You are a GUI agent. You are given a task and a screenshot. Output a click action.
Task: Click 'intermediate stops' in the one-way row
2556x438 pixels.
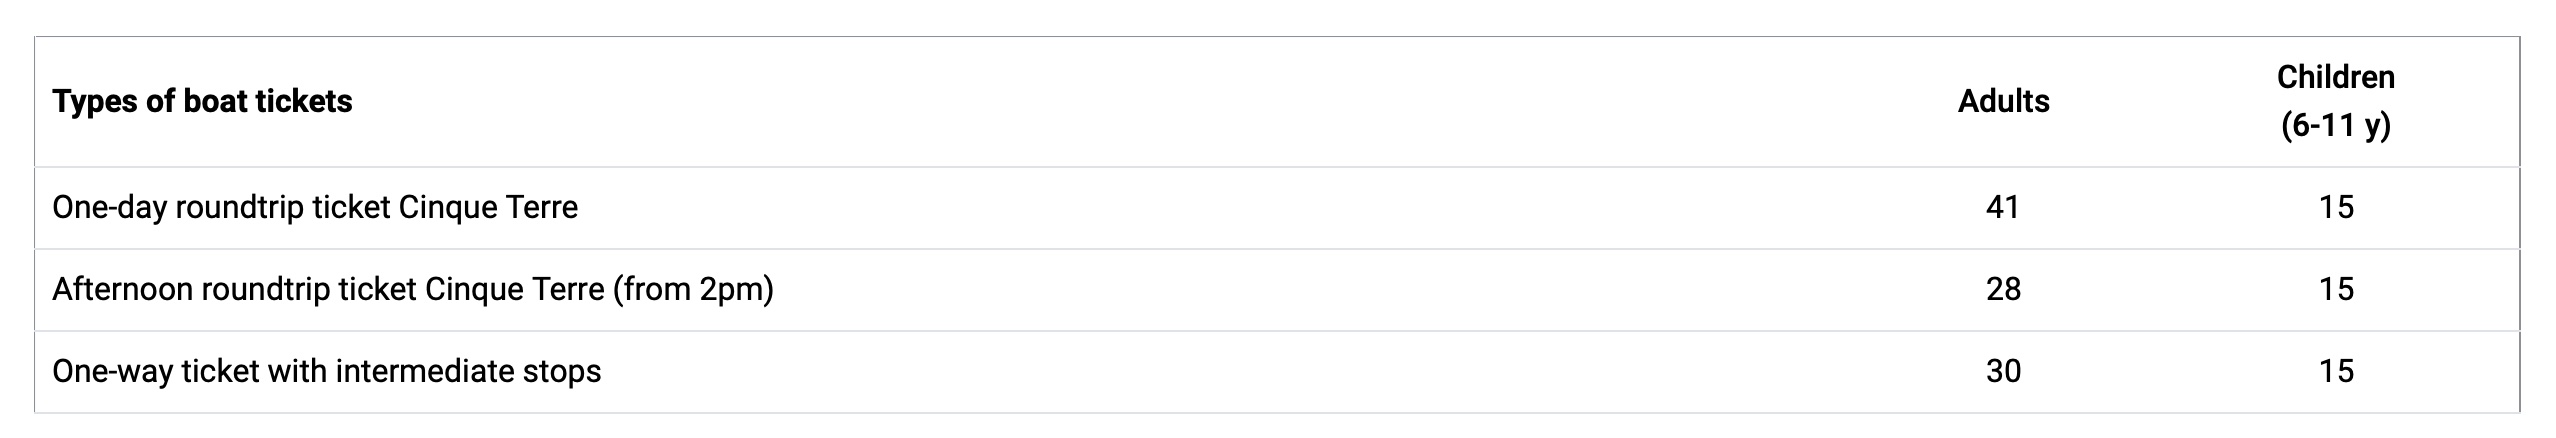[x=468, y=371]
